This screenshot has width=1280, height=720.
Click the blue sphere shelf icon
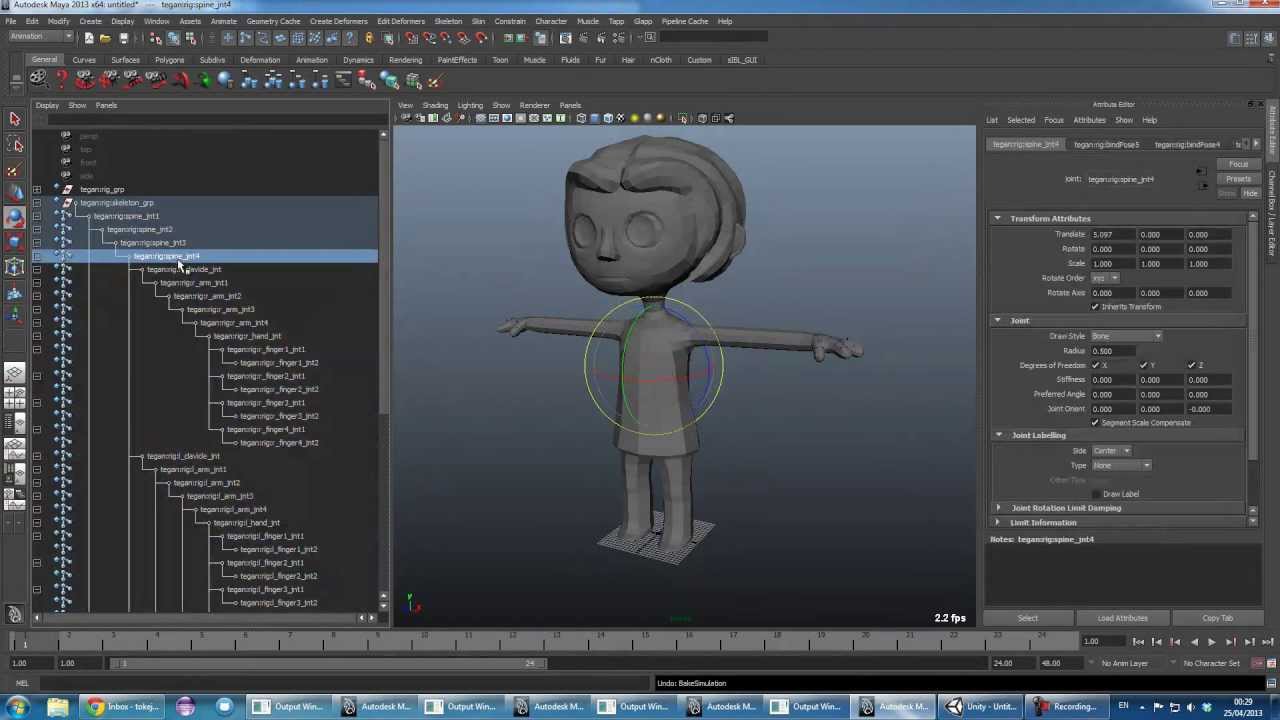click(x=225, y=80)
